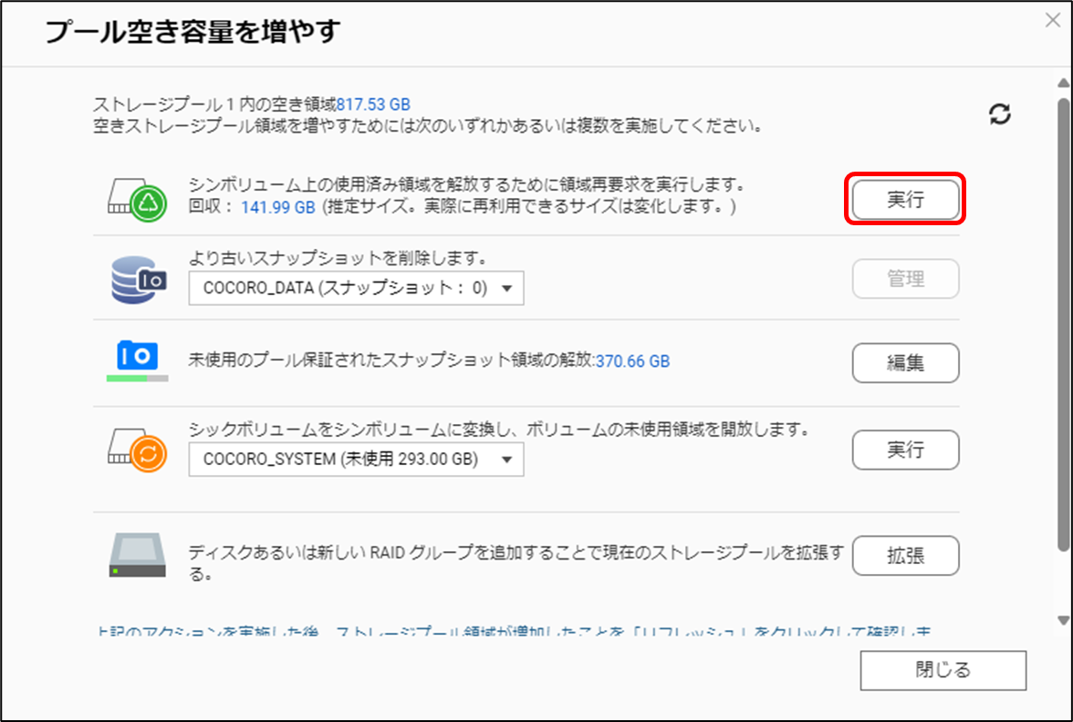The image size is (1073, 722).
Task: Click the 817.53 GB free space value
Action: pyautogui.click(x=373, y=104)
